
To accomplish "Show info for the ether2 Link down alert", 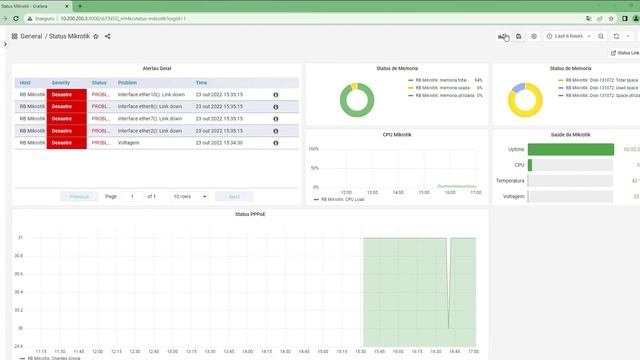I will (x=276, y=131).
